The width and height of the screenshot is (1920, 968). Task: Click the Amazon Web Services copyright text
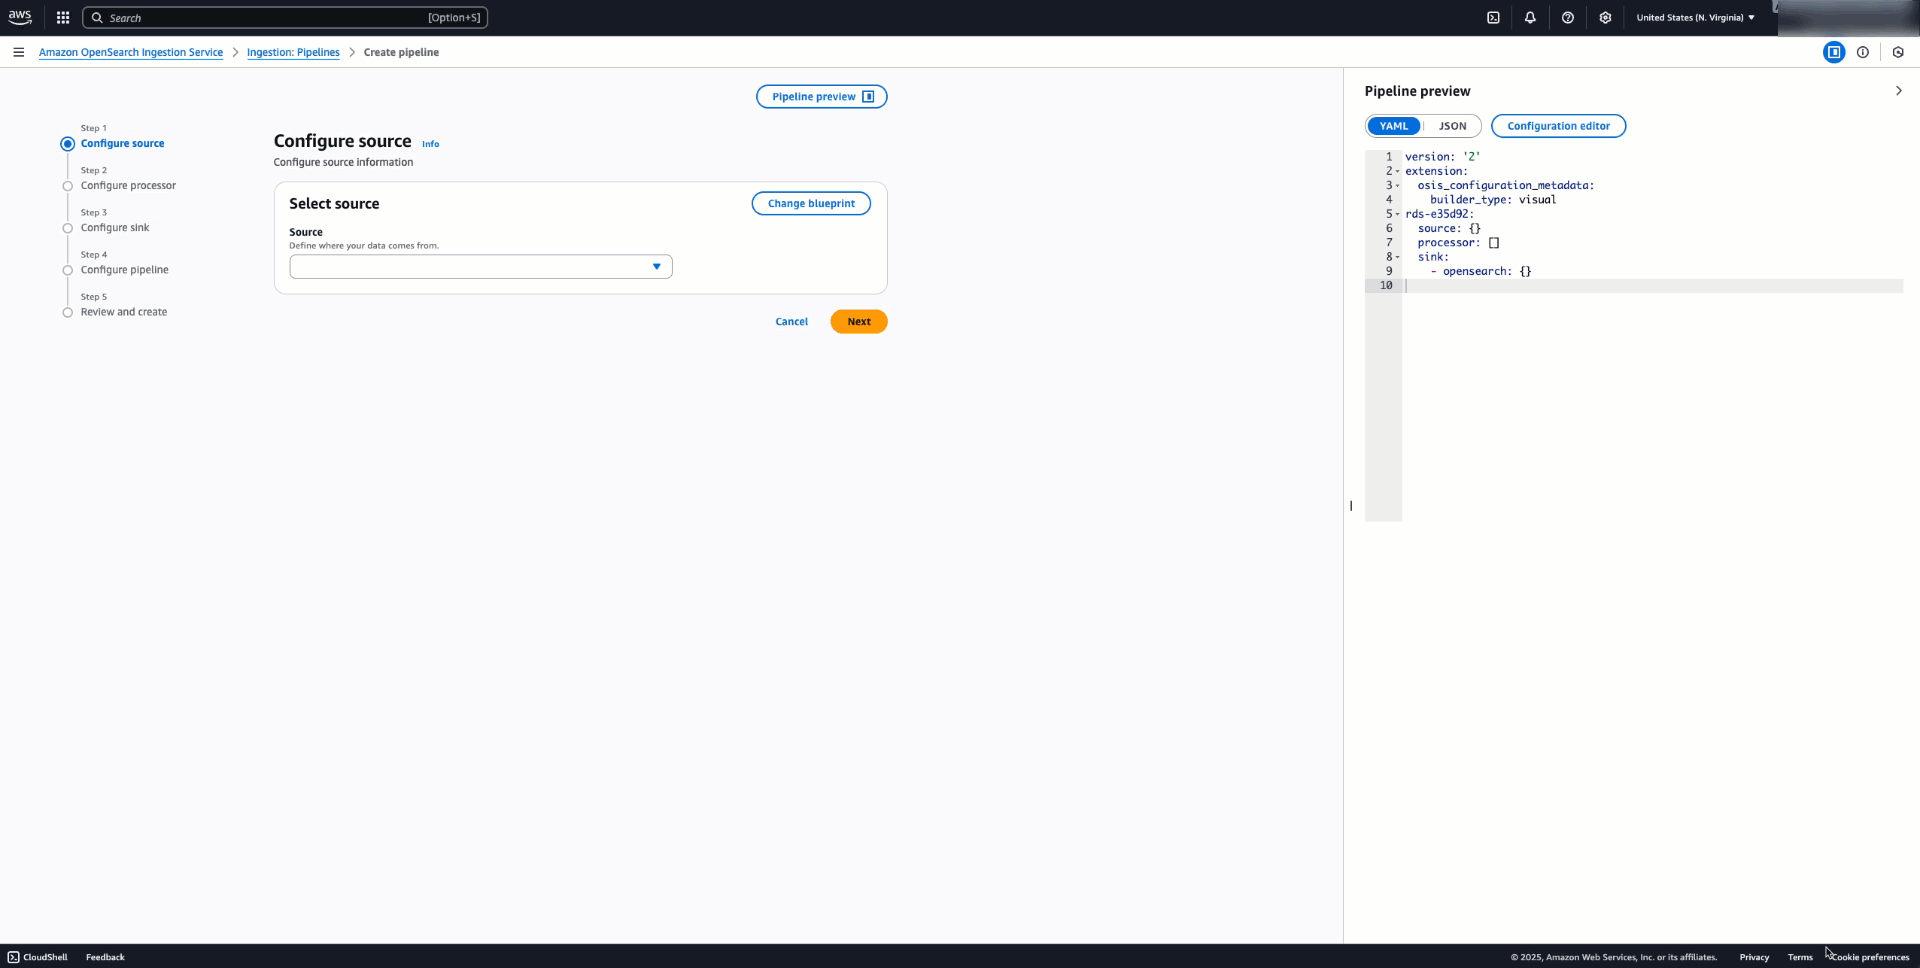[x=1613, y=957]
